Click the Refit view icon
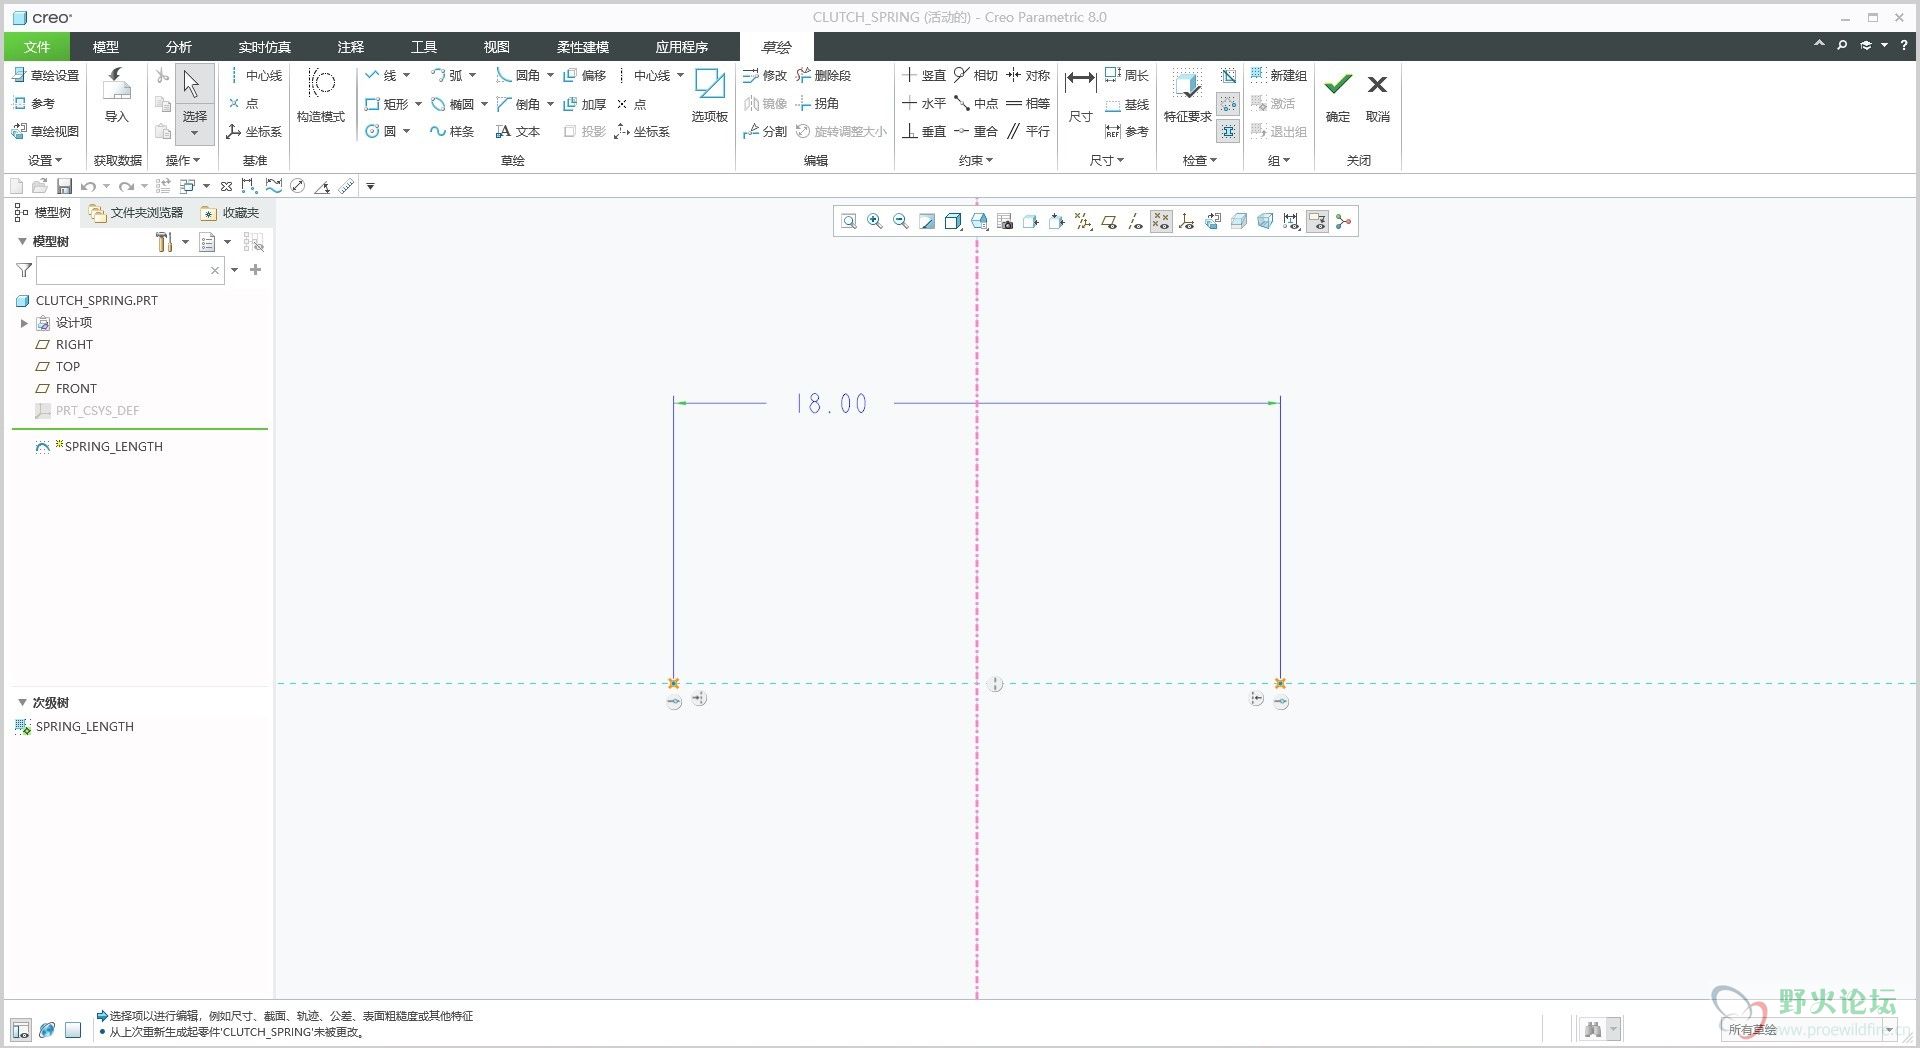 [x=849, y=221]
